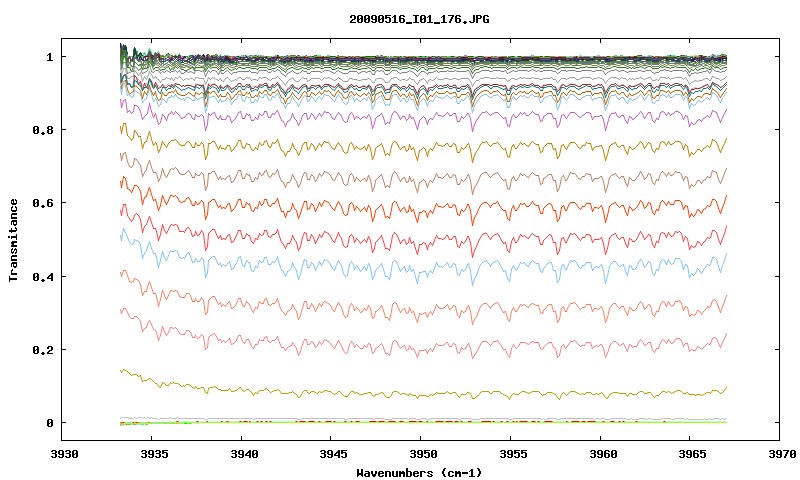Click the x-axis tick label 3970
This screenshot has height=480, width=800.
click(x=783, y=453)
